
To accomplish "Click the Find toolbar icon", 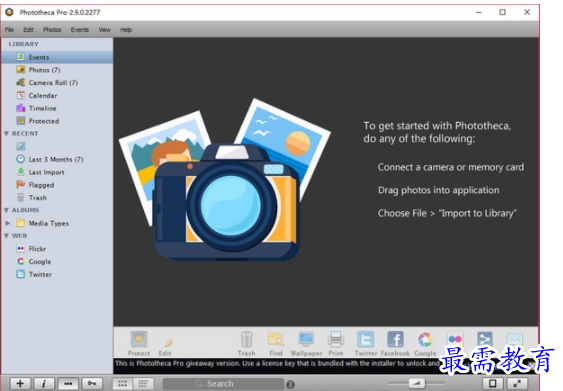I will (276, 344).
